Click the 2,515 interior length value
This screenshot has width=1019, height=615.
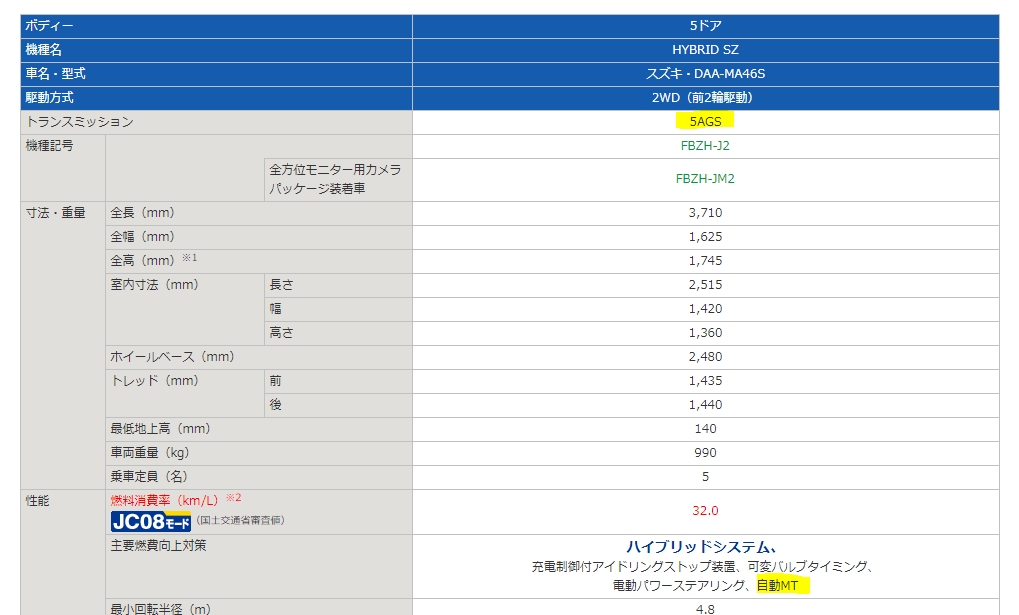coord(705,285)
